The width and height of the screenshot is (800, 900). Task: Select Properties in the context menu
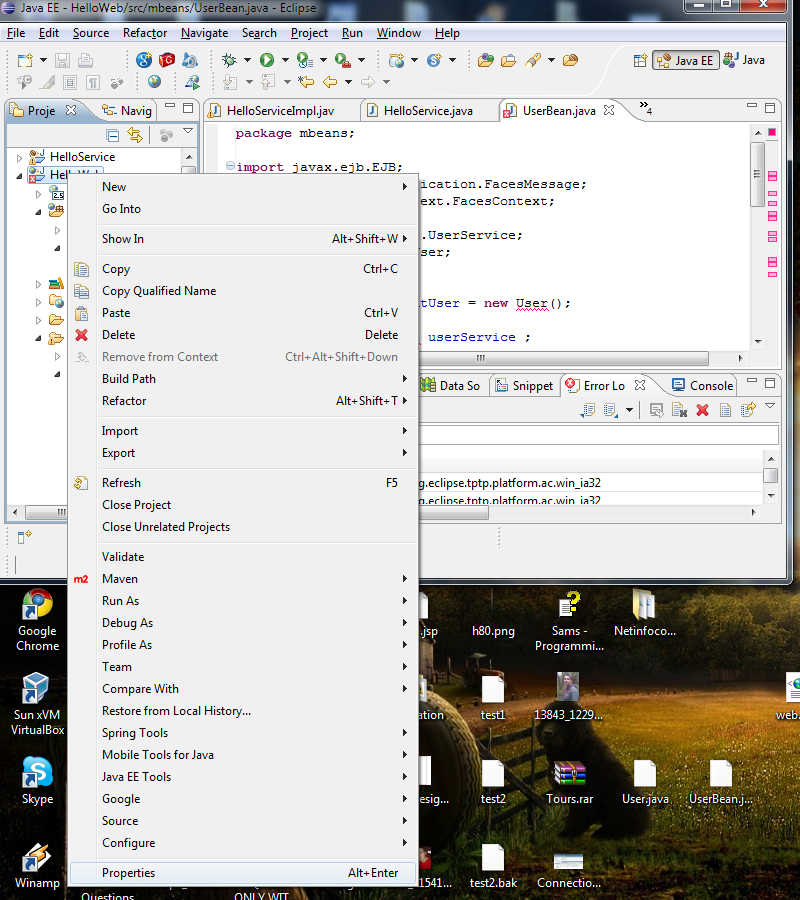coord(243,873)
